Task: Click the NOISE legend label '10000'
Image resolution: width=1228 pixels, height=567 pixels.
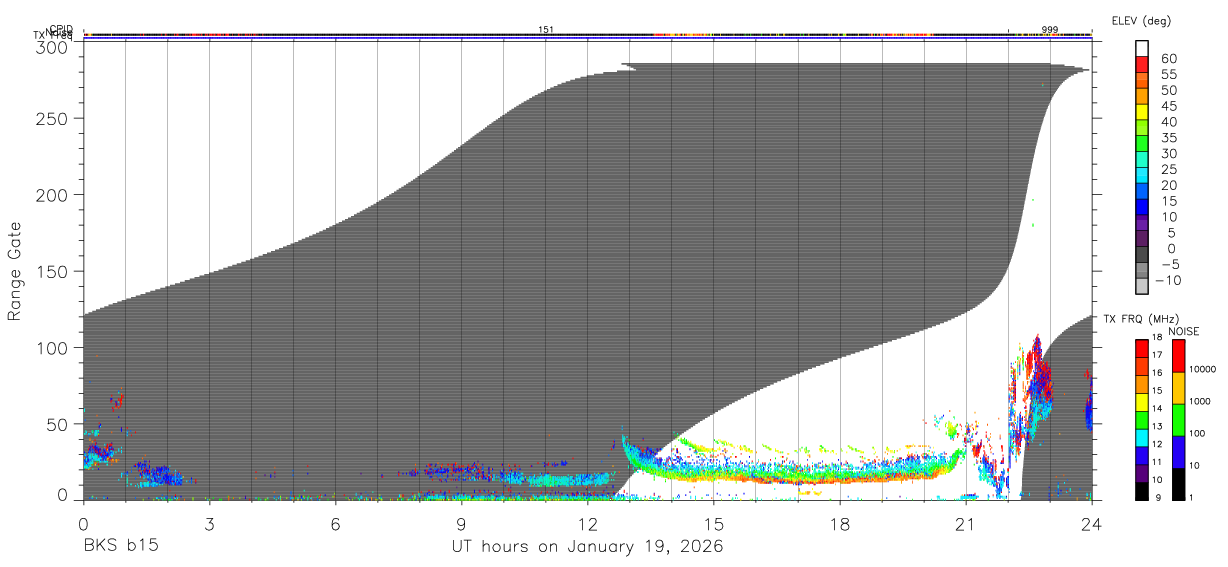Action: pyautogui.click(x=1203, y=369)
